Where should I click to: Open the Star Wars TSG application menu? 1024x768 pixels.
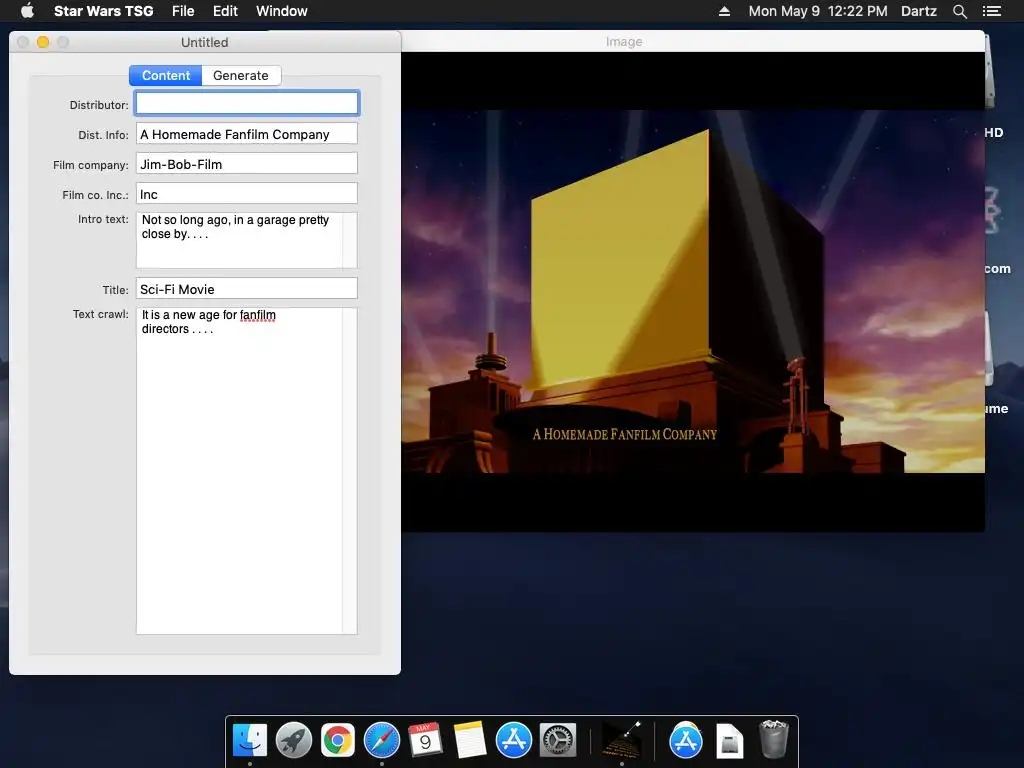tap(103, 11)
